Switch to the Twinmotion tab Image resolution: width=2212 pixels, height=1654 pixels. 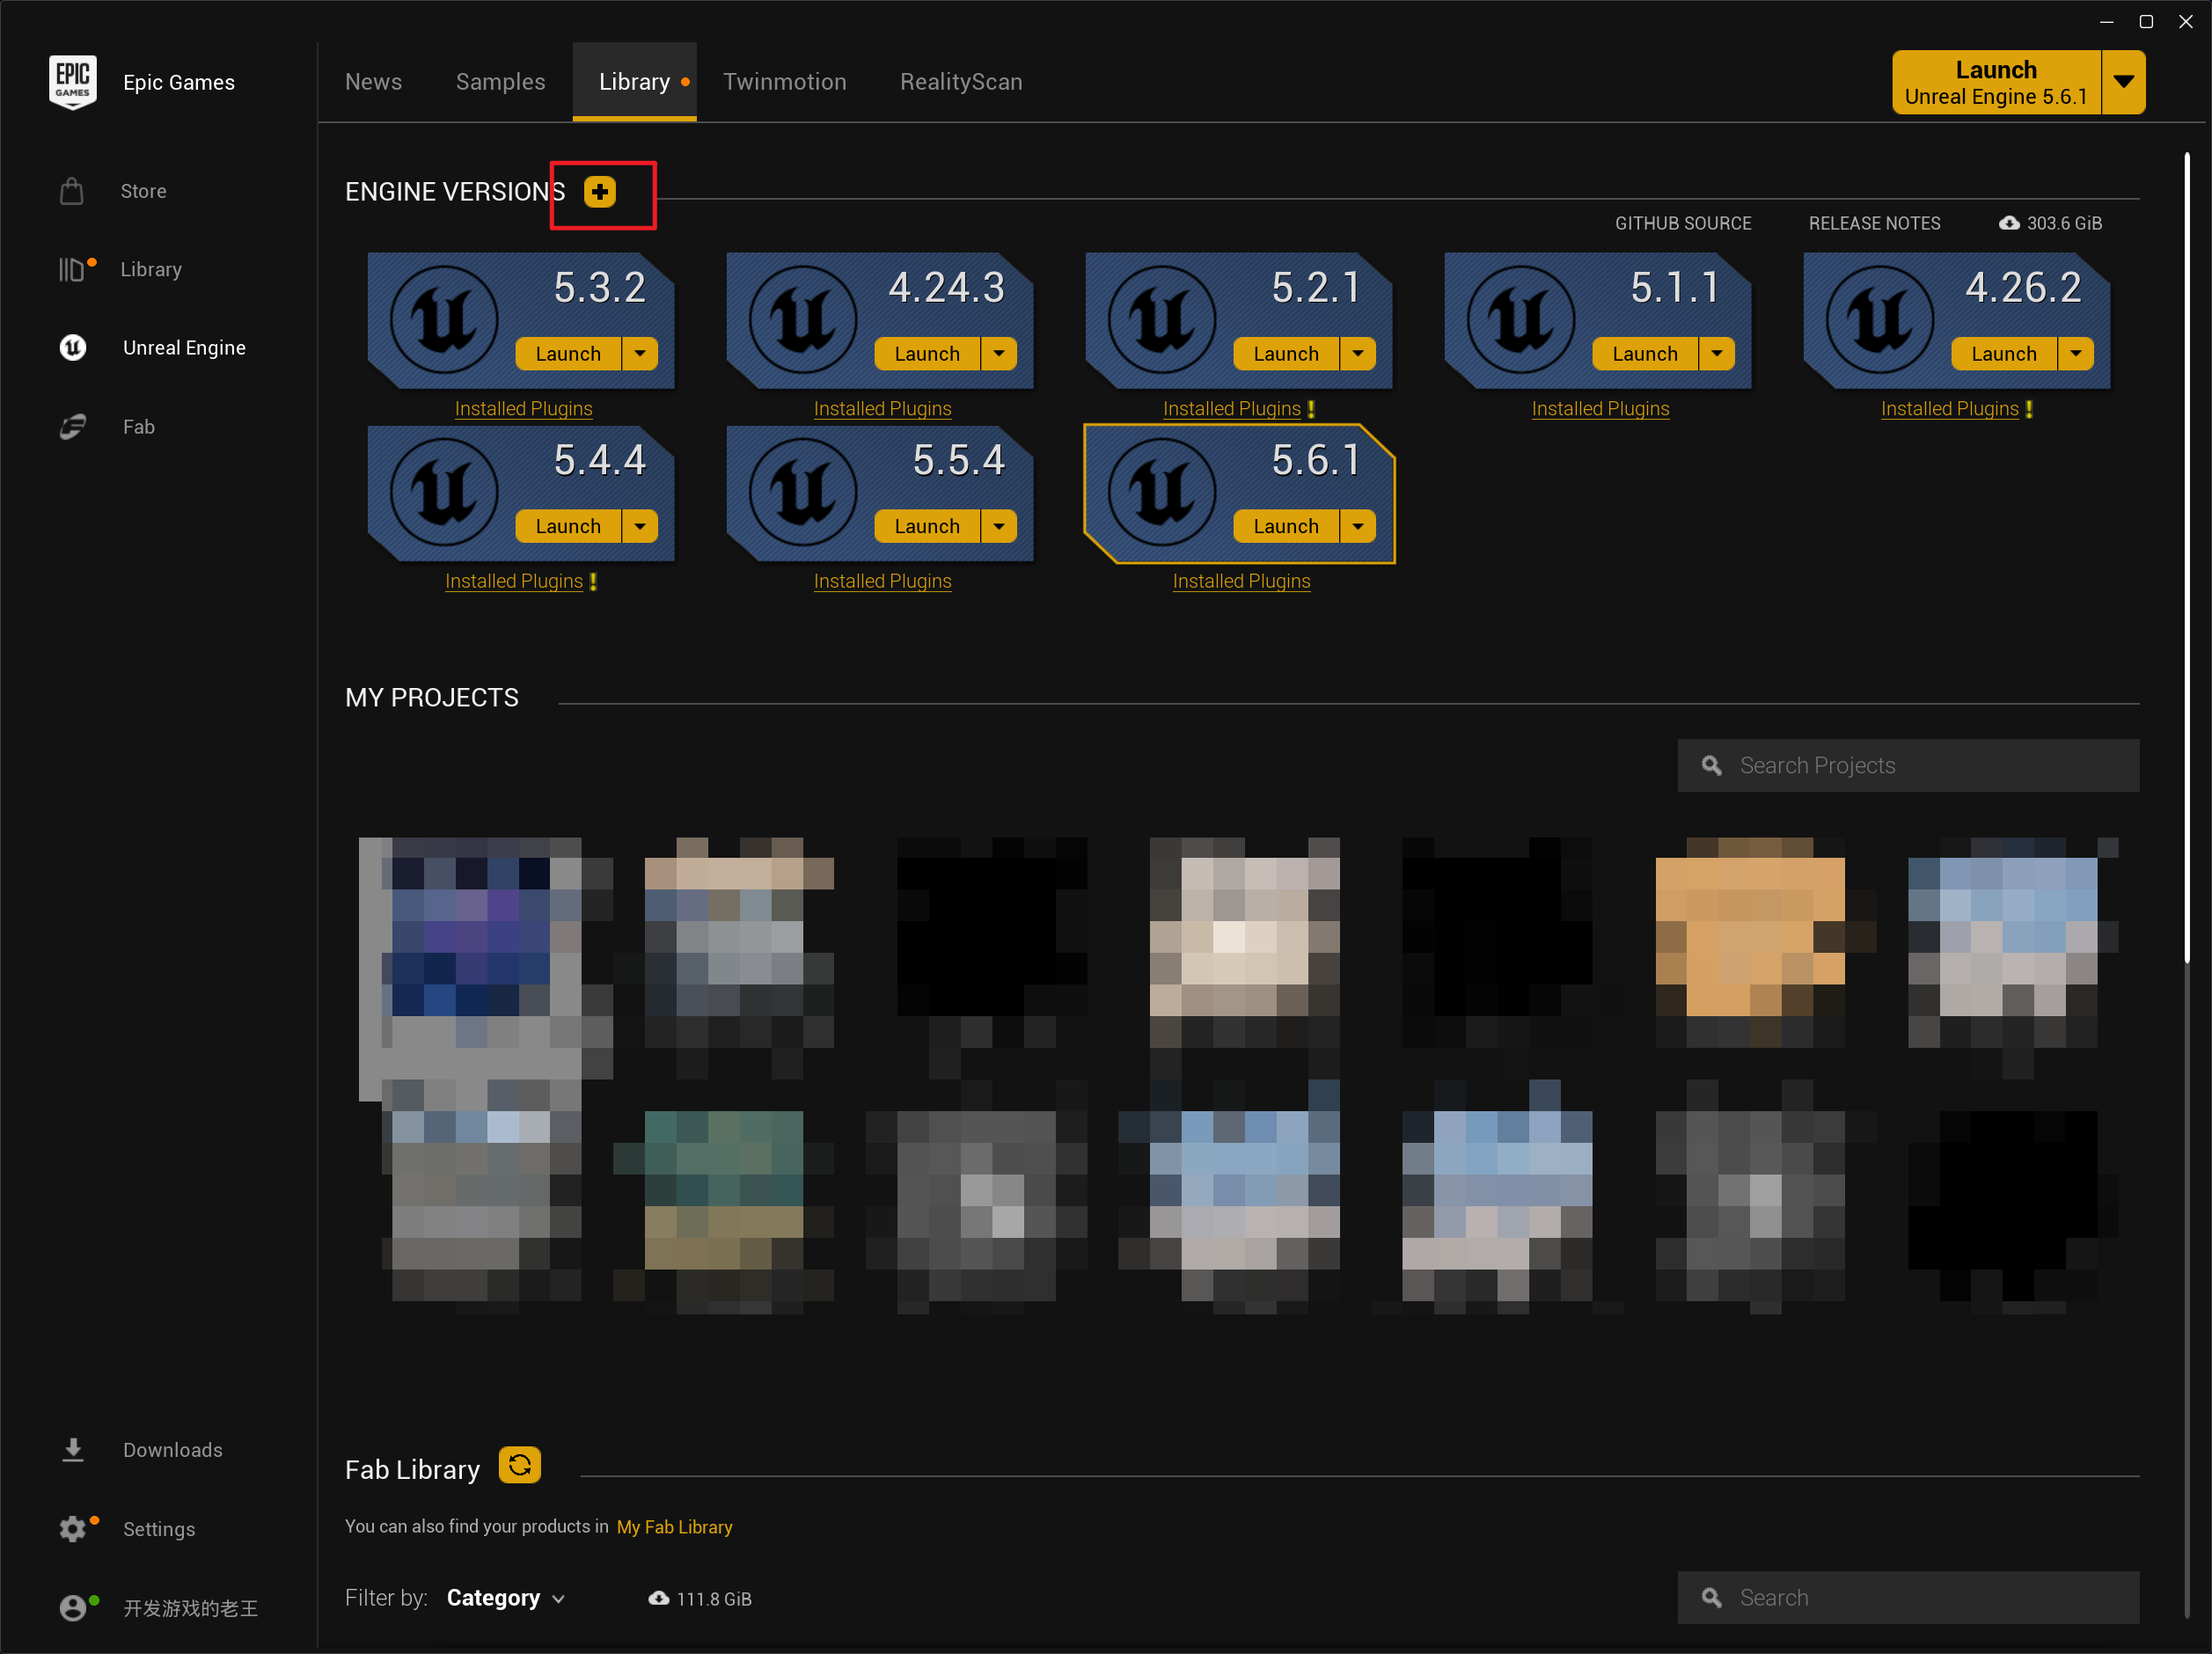coord(784,82)
